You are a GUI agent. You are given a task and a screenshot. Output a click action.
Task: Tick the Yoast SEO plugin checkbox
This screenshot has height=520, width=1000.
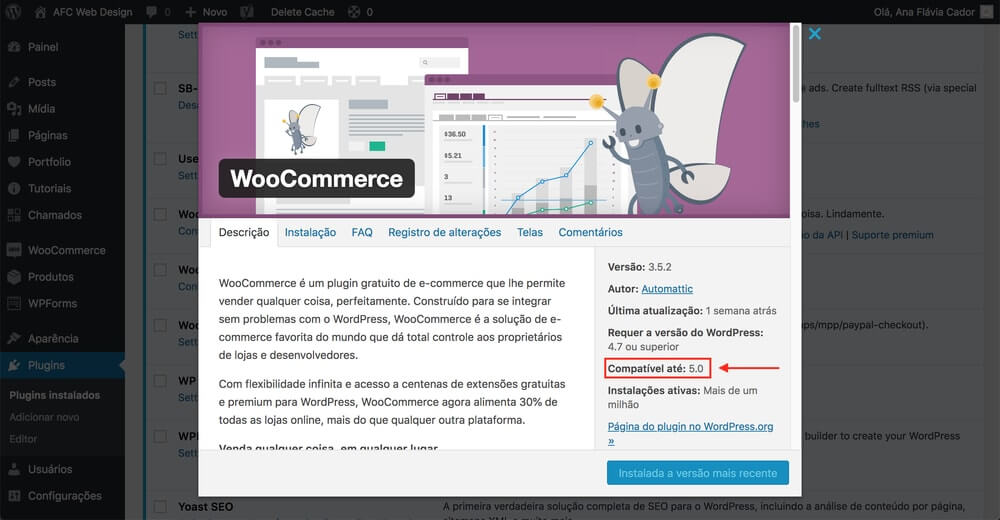coord(160,507)
